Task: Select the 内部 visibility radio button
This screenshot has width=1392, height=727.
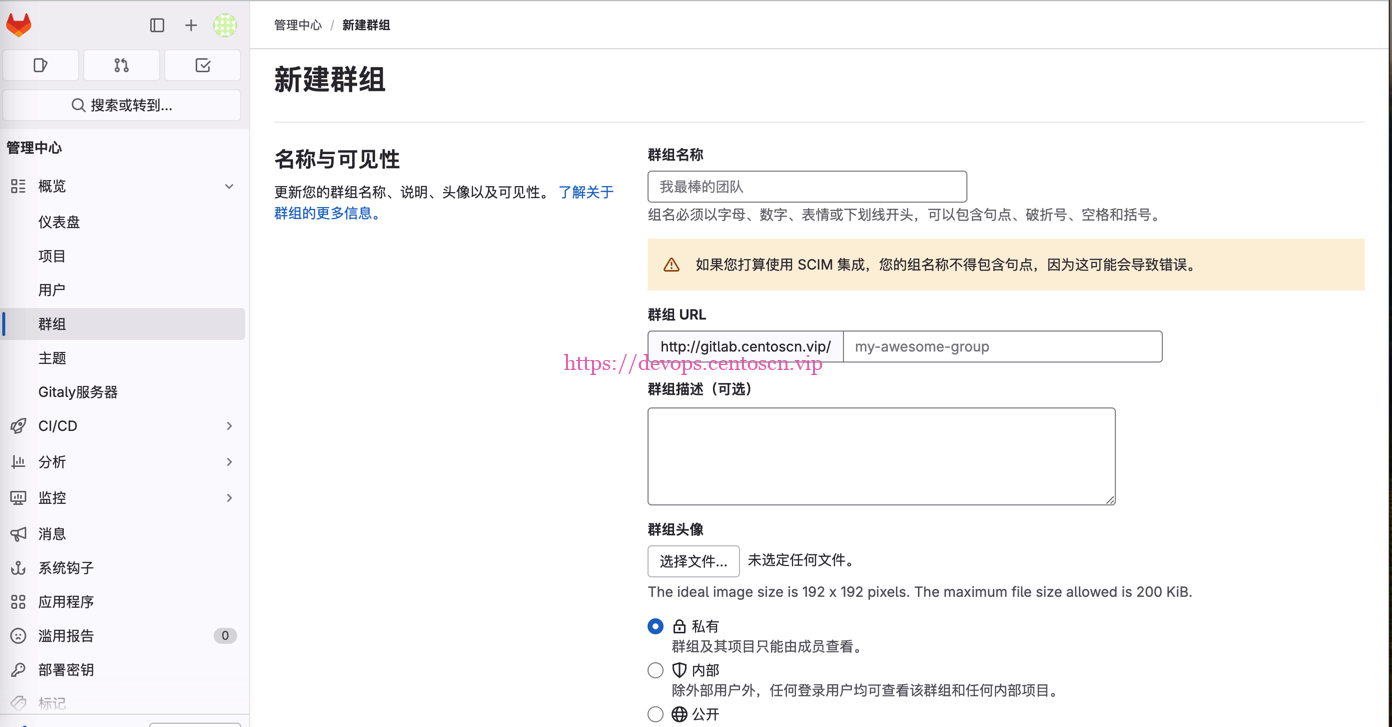Action: pos(655,670)
